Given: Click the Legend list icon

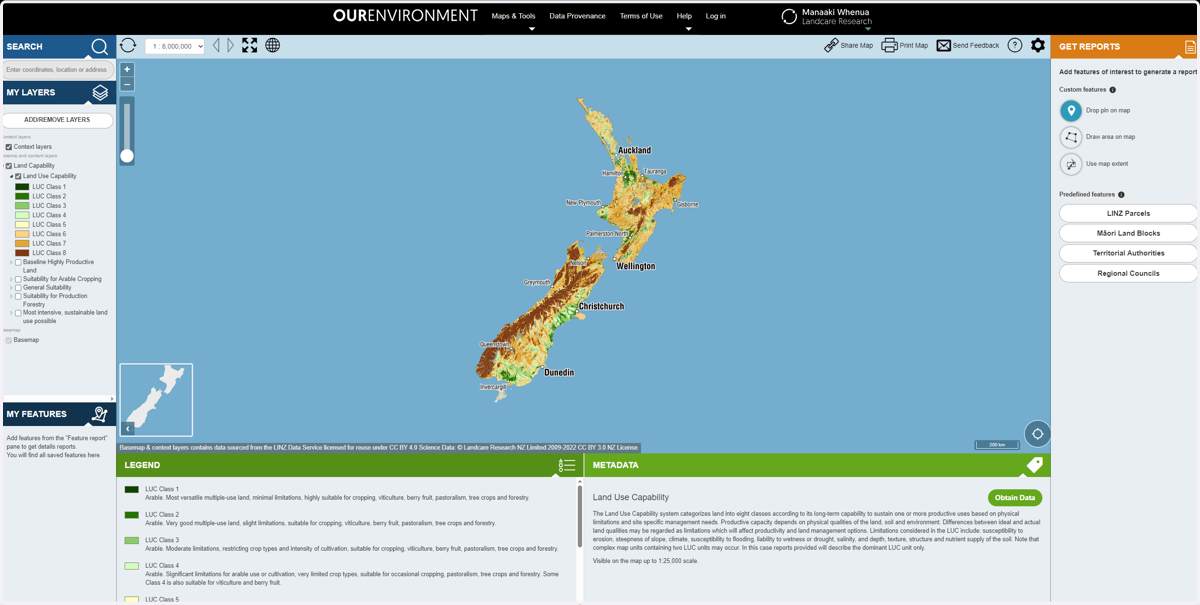Looking at the screenshot, I should pos(567,466).
